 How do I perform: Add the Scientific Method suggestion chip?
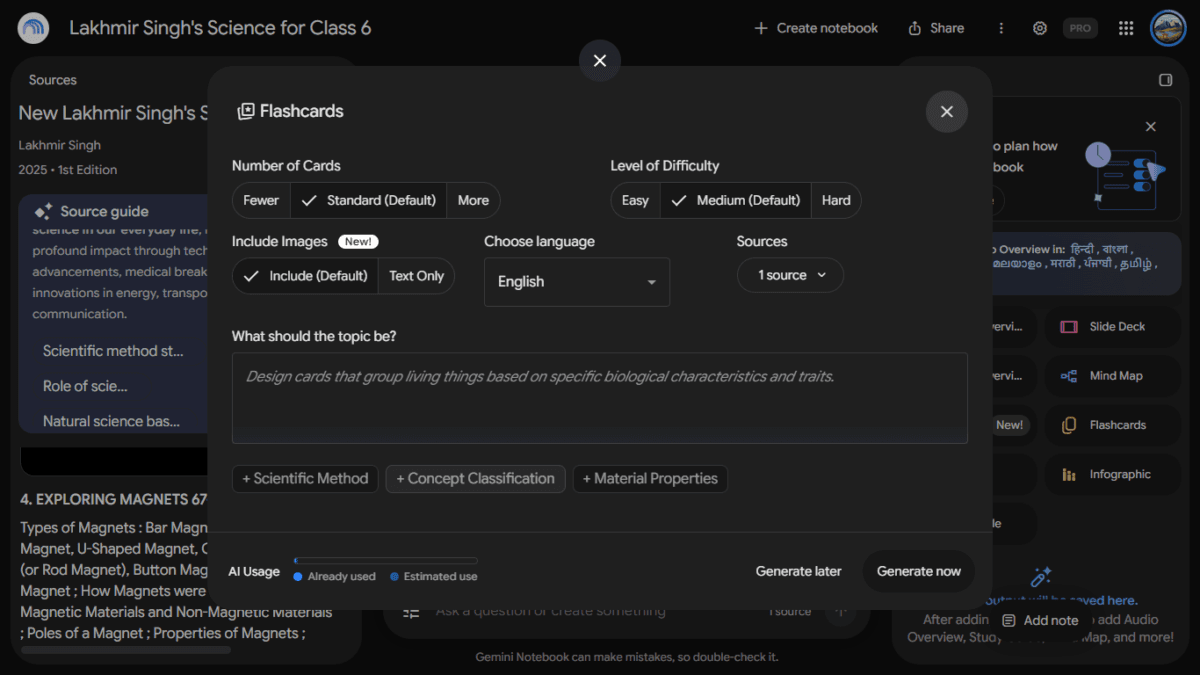pos(305,479)
